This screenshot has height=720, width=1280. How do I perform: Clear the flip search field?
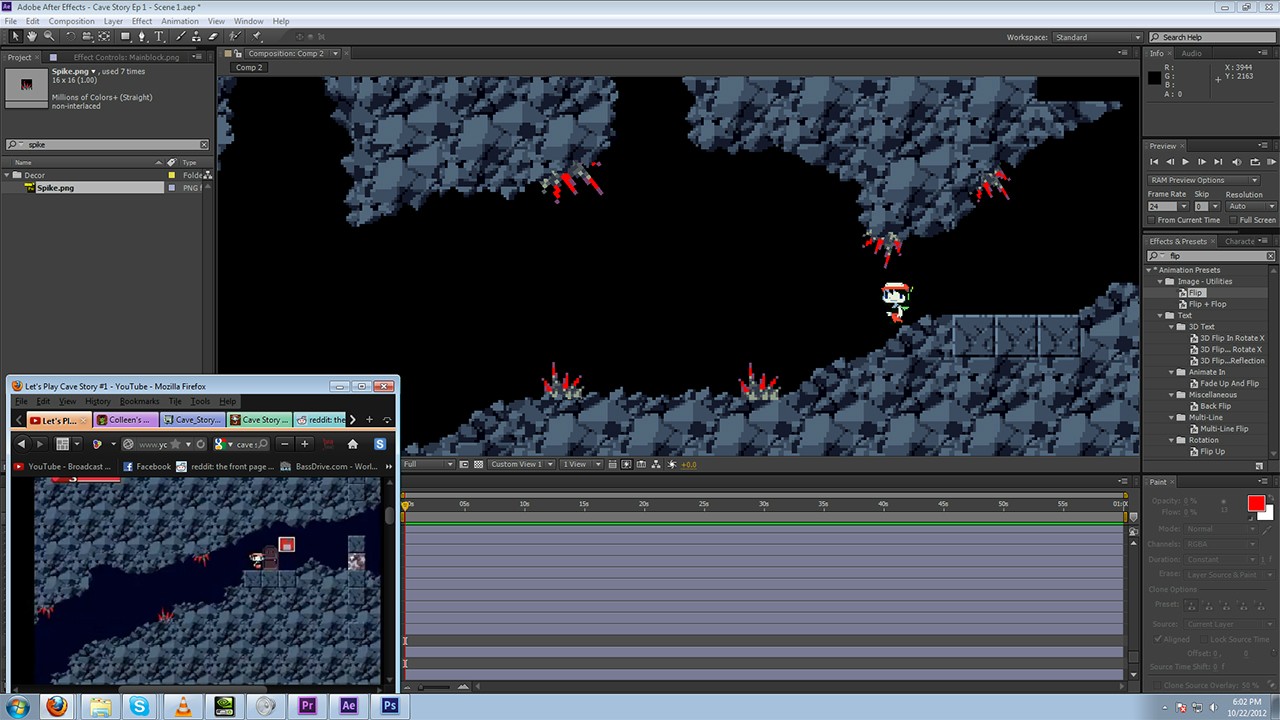pos(1271,256)
